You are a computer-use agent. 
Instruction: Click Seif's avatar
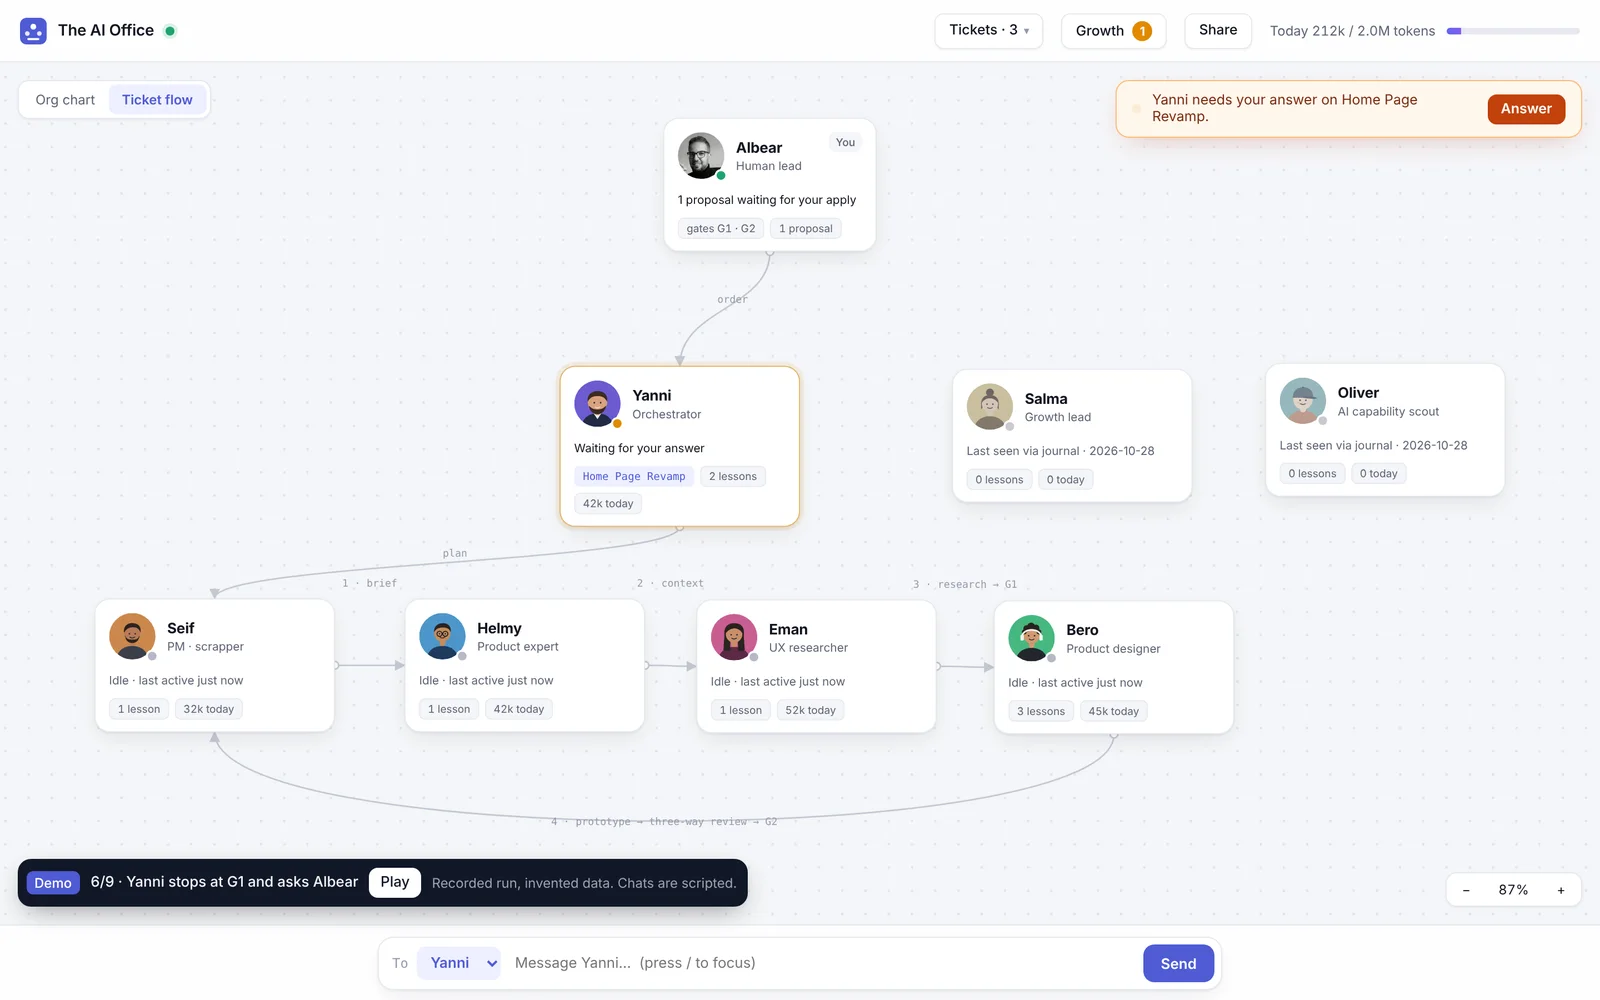(x=132, y=636)
